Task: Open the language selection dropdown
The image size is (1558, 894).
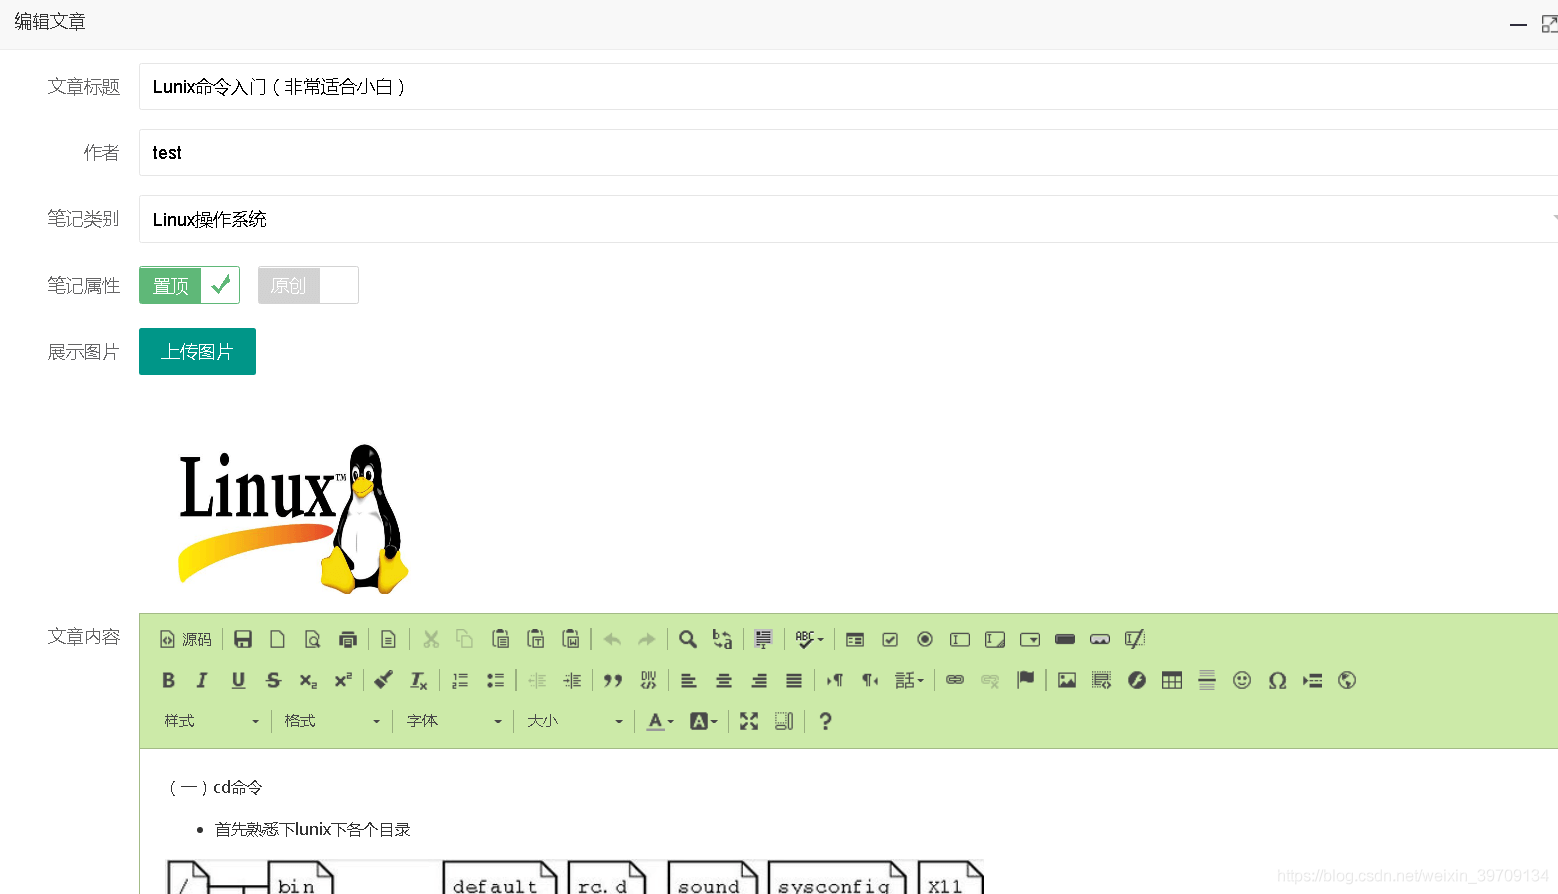Action: pos(909,680)
